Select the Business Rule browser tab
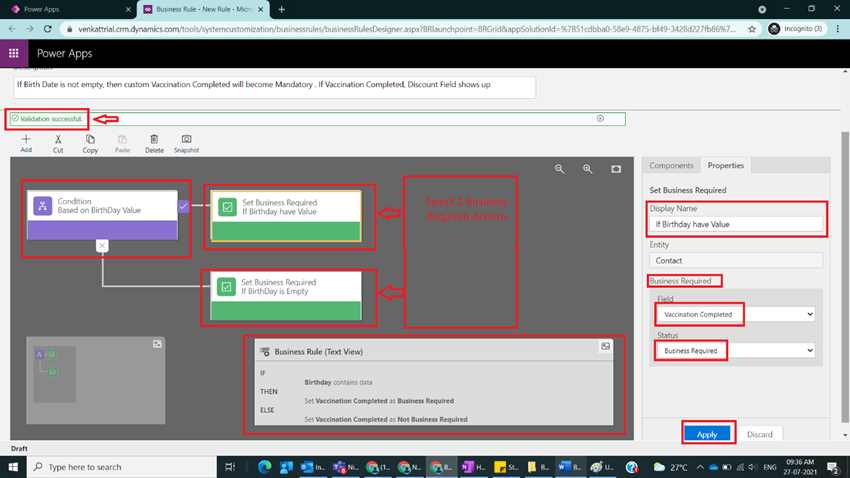The image size is (850, 478). coord(203,9)
